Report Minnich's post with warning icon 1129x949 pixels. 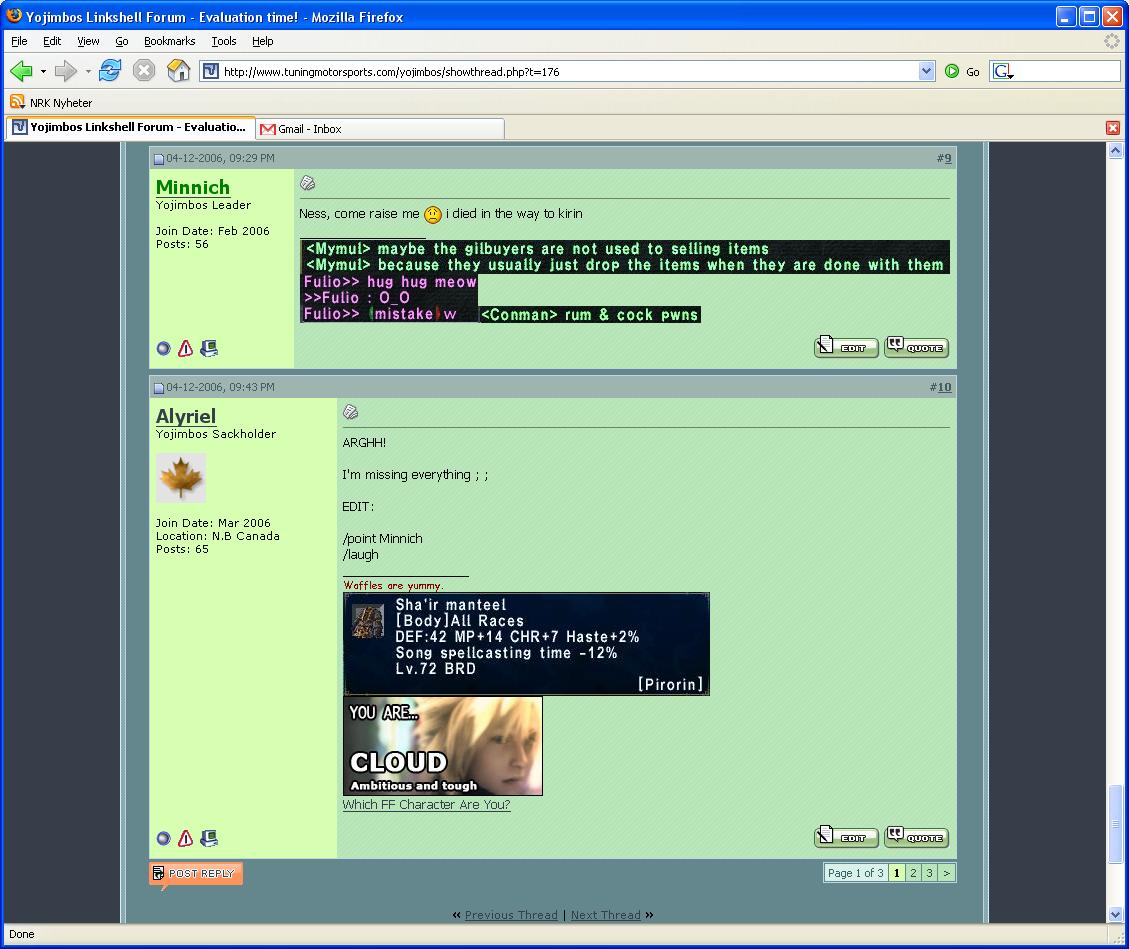pyautogui.click(x=185, y=349)
